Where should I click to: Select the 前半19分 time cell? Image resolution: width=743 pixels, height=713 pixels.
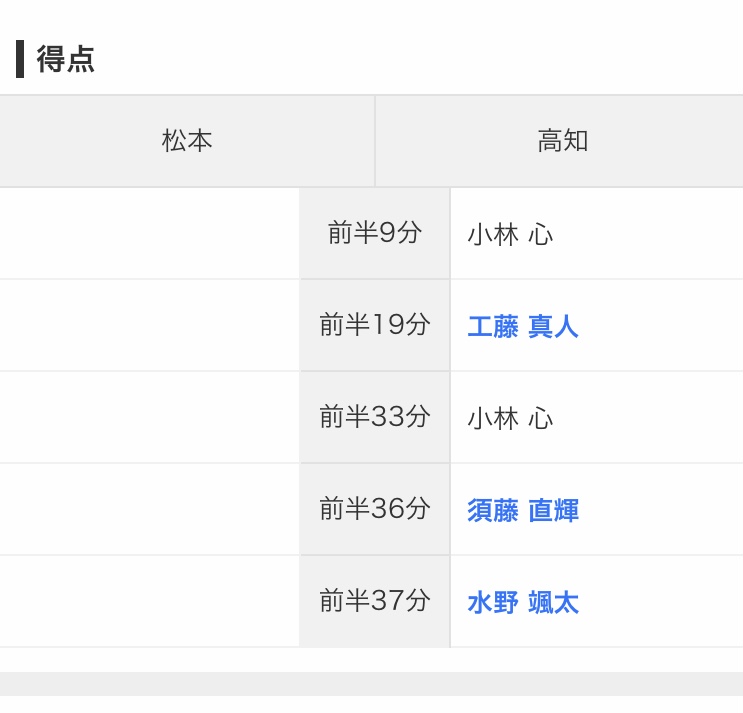[x=374, y=325]
